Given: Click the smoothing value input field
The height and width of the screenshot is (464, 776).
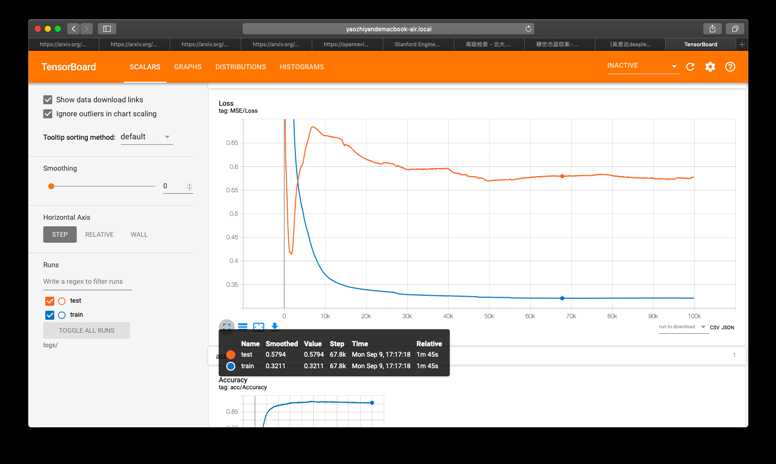Looking at the screenshot, I should coord(177,186).
